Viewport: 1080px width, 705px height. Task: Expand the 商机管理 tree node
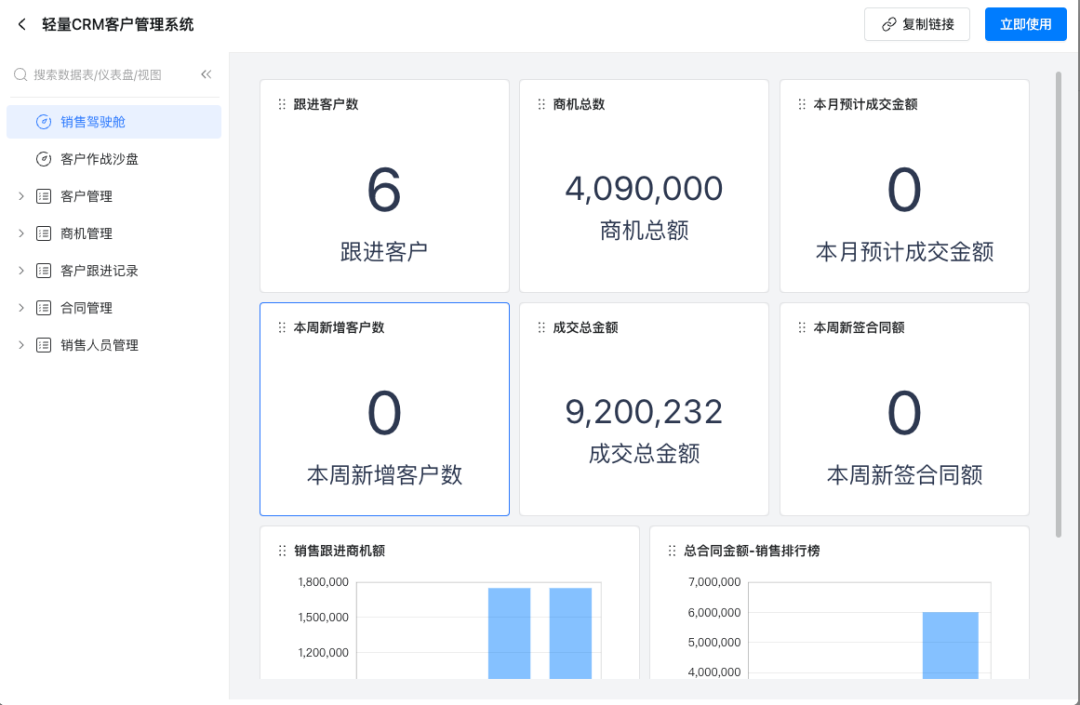(21, 233)
